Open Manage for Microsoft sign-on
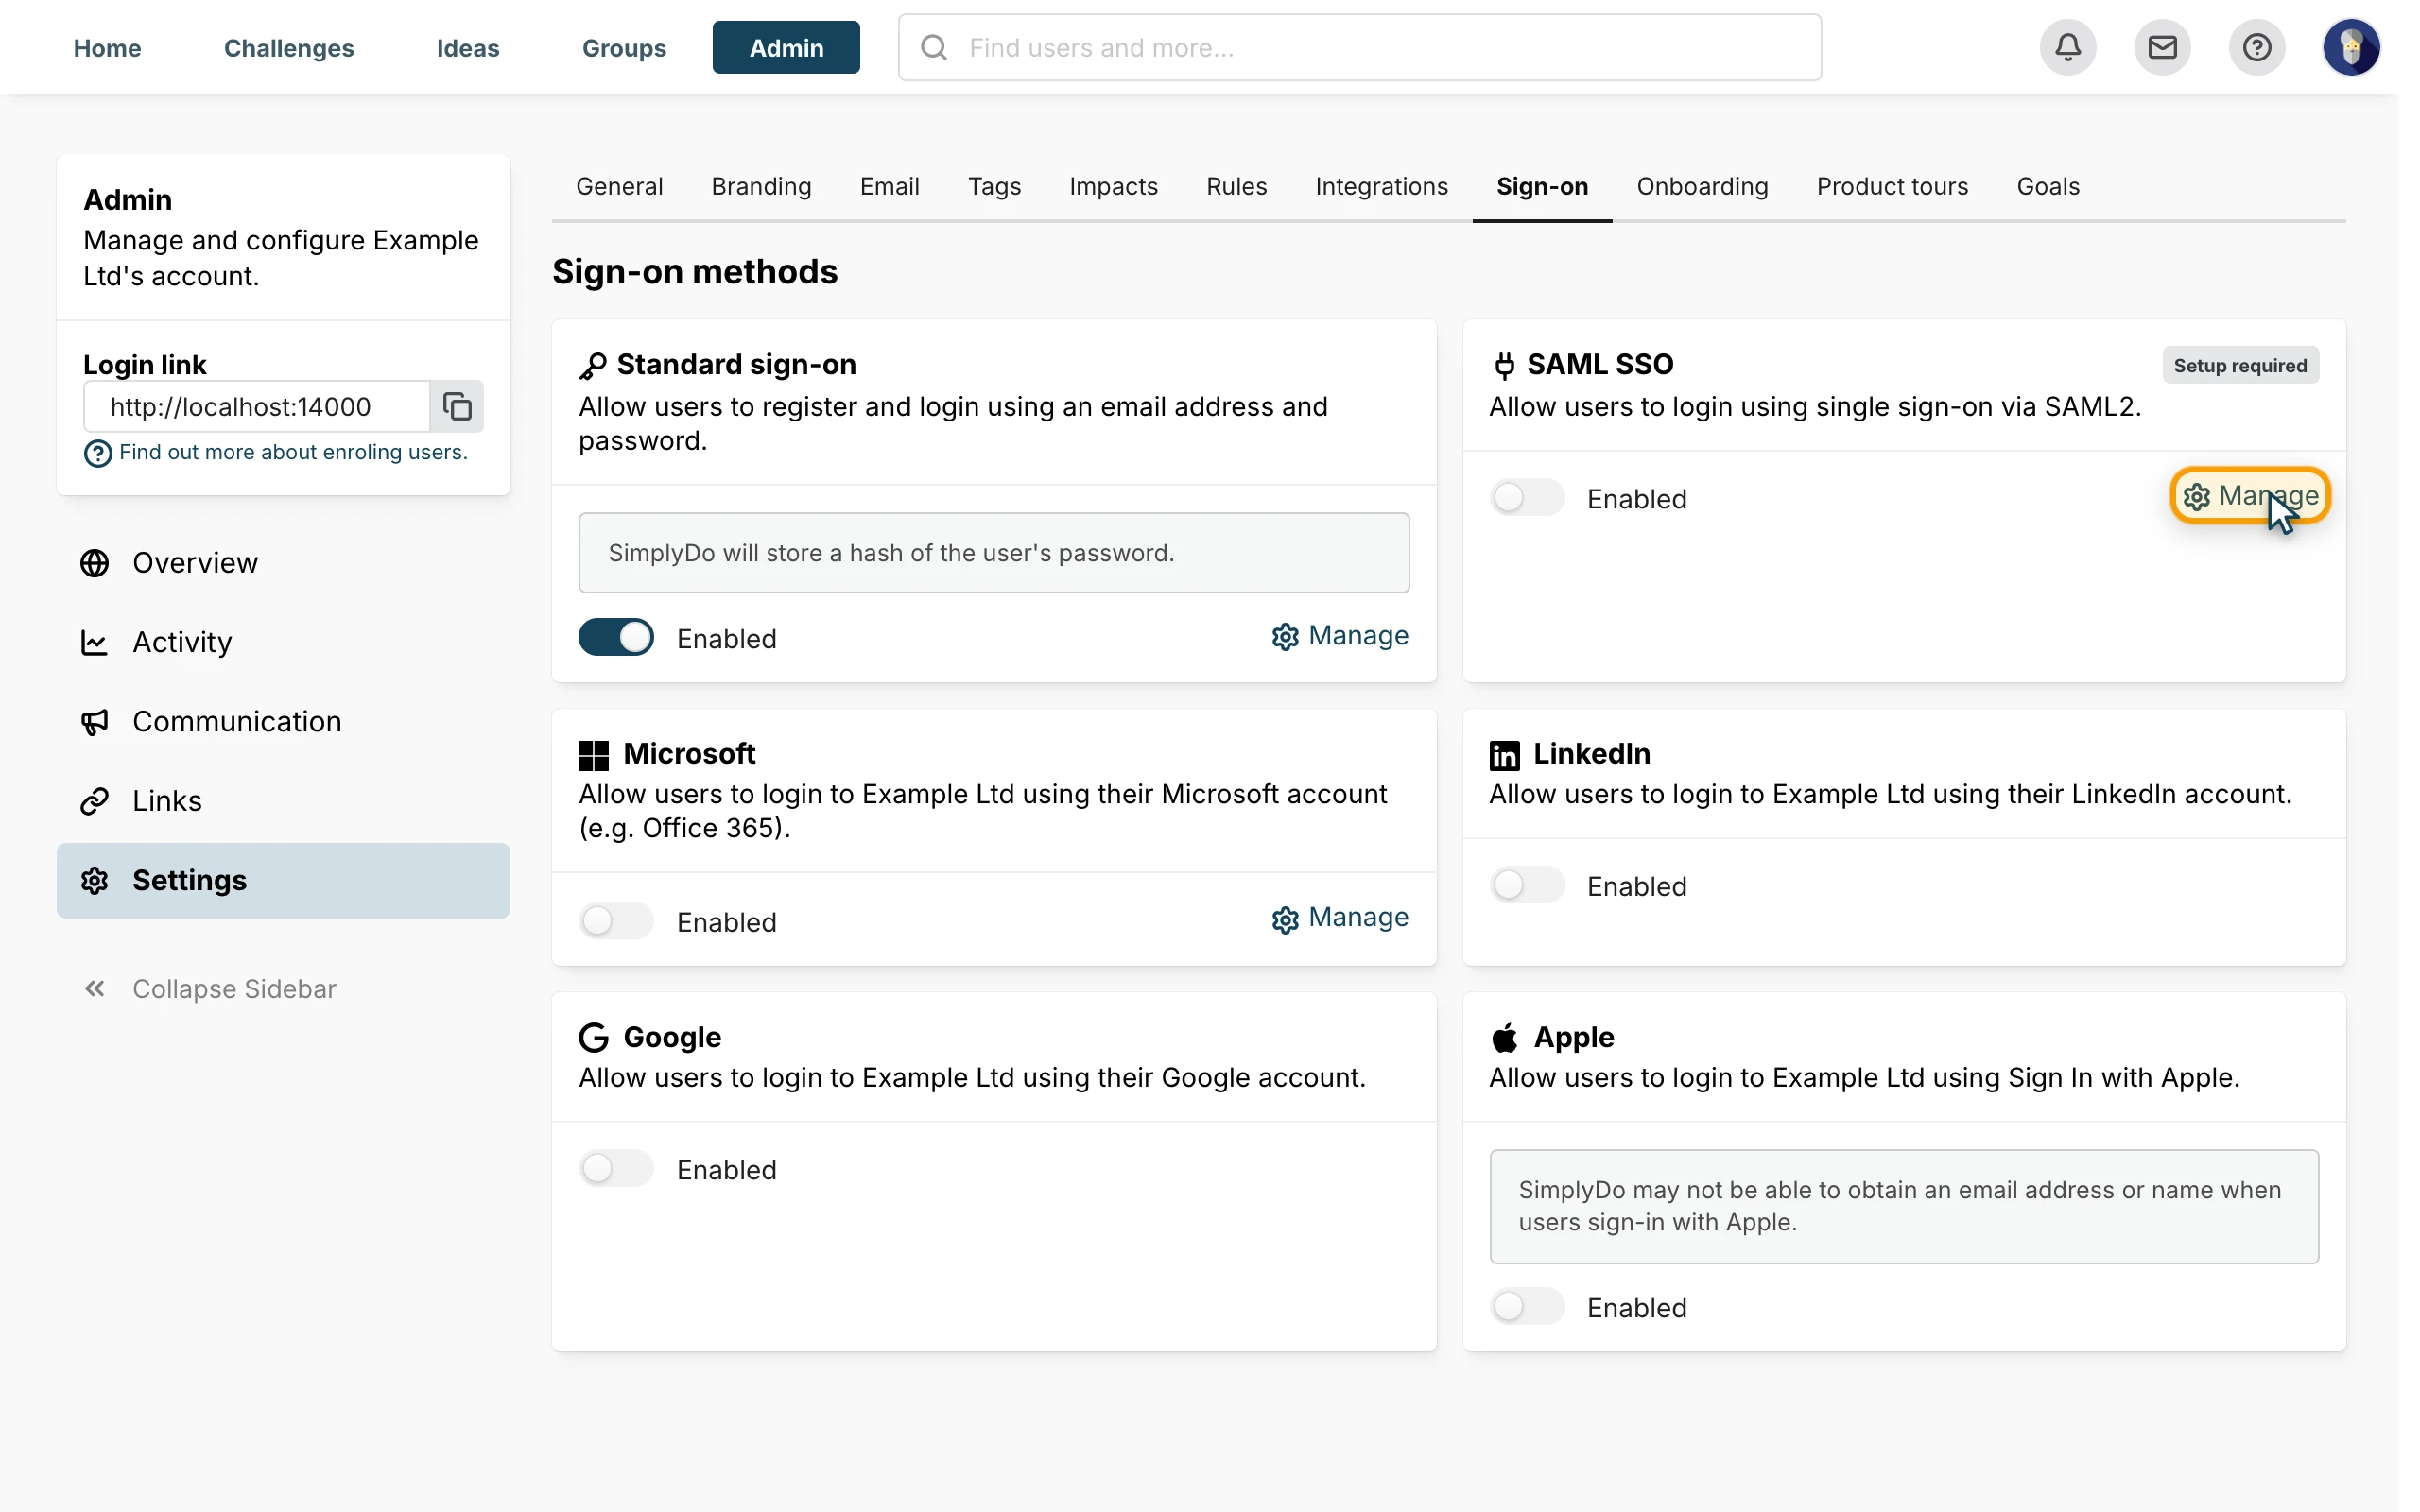This screenshot has height=1512, width=2420. [1340, 918]
